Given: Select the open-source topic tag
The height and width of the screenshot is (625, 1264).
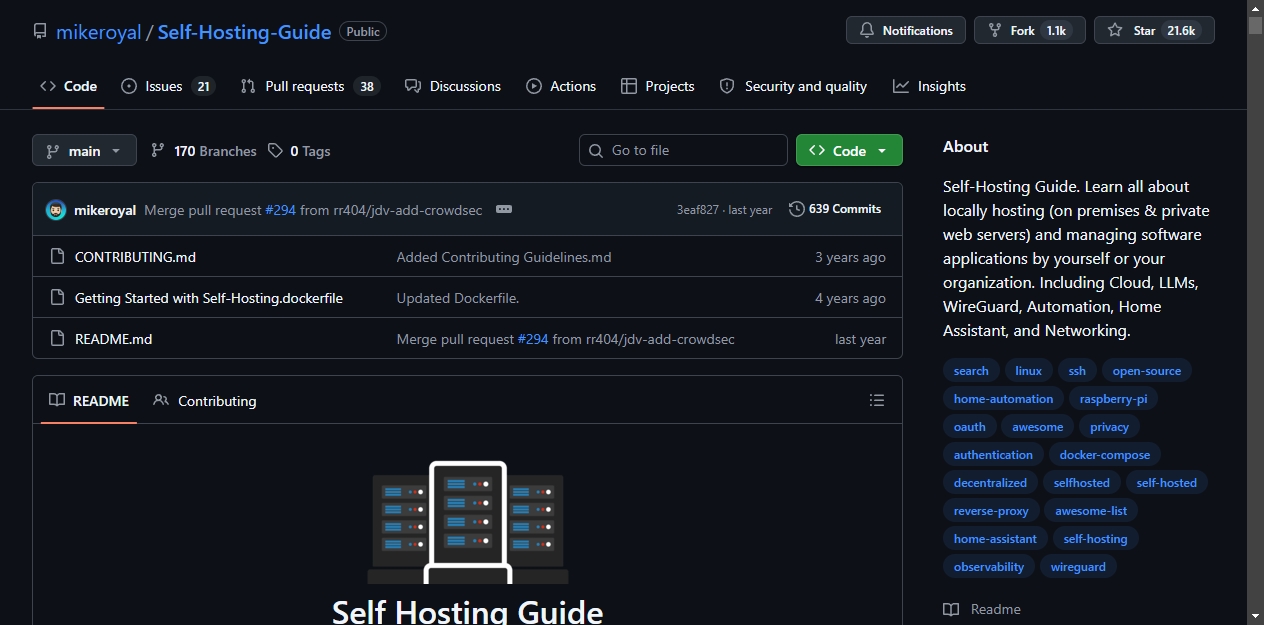Looking at the screenshot, I should [x=1146, y=371].
